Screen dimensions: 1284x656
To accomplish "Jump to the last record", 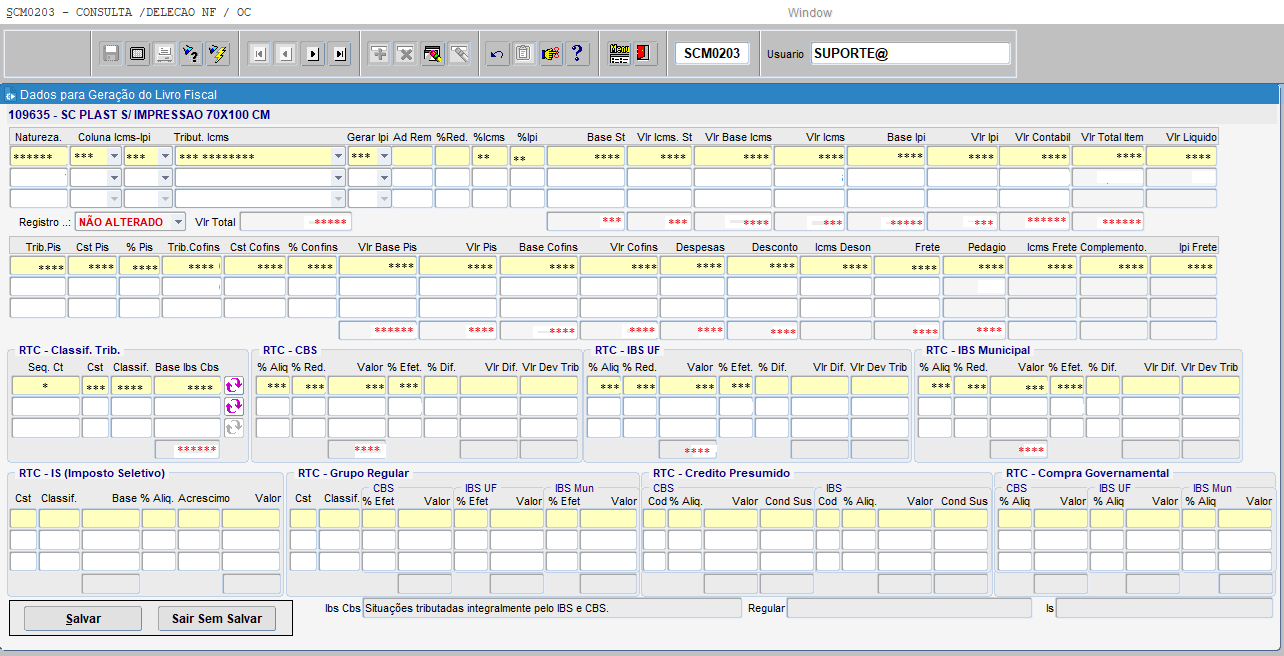I will coord(340,54).
